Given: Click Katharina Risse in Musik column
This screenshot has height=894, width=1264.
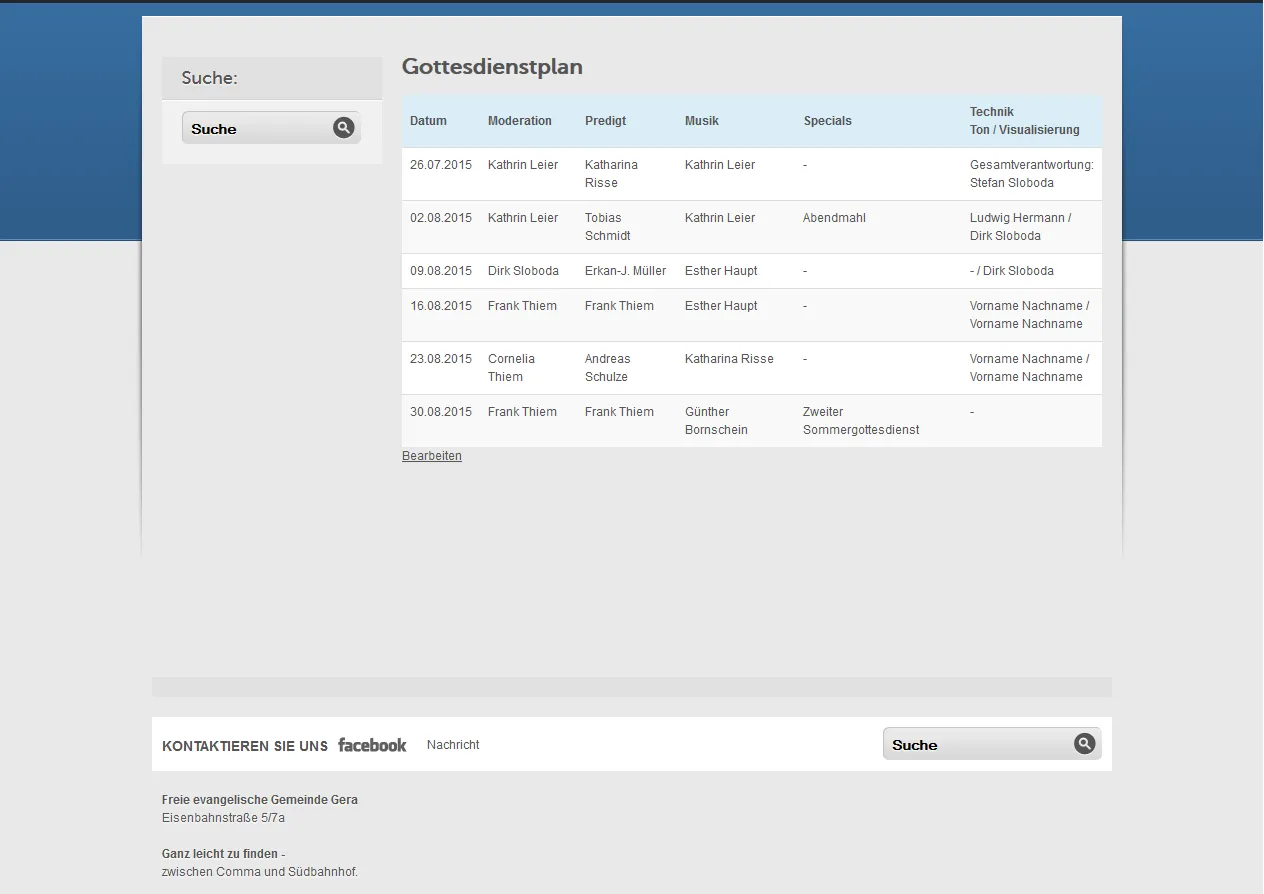Looking at the screenshot, I should coord(729,359).
